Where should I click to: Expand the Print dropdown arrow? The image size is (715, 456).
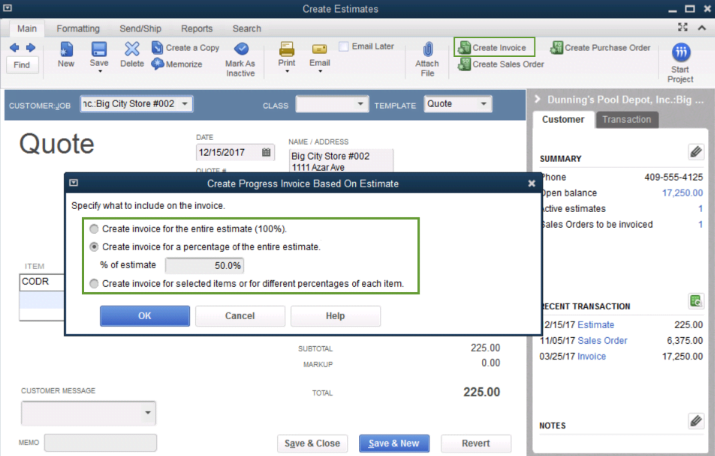[x=287, y=71]
